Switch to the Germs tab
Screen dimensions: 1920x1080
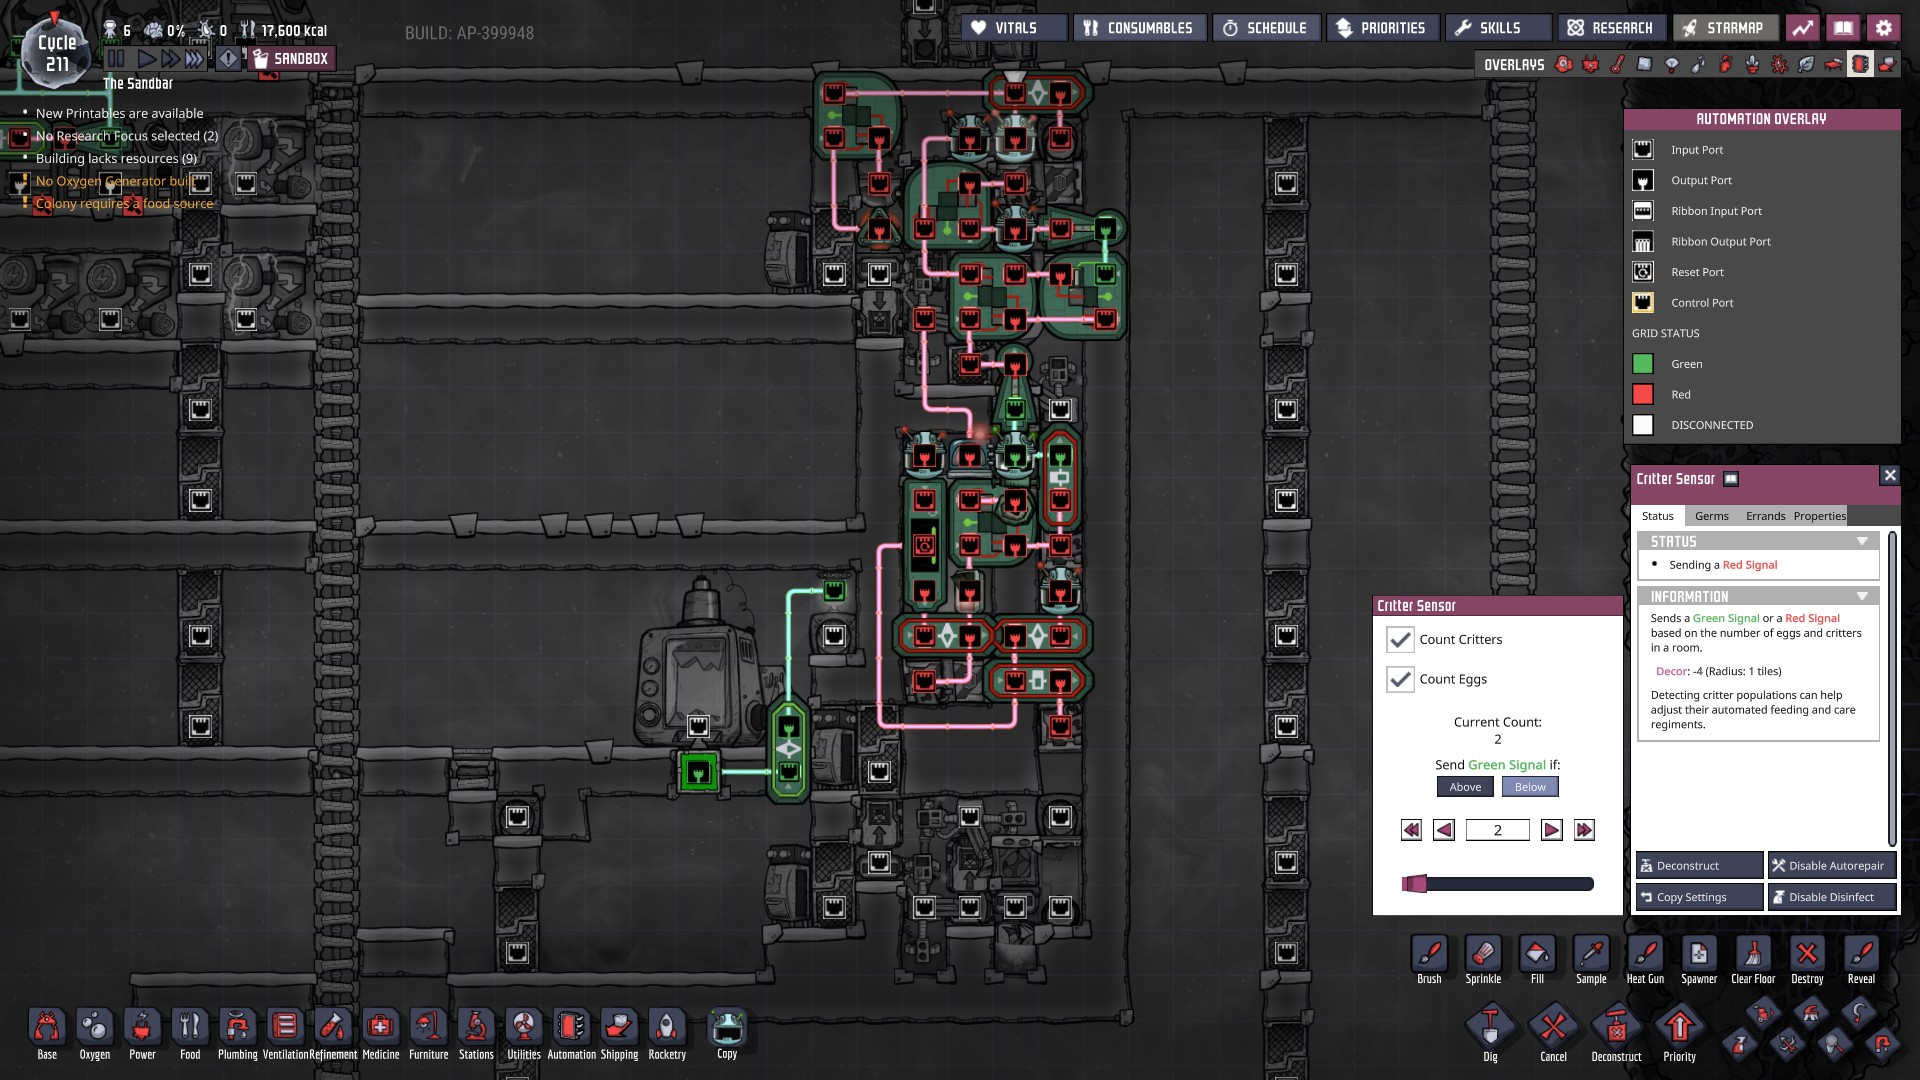1712,516
